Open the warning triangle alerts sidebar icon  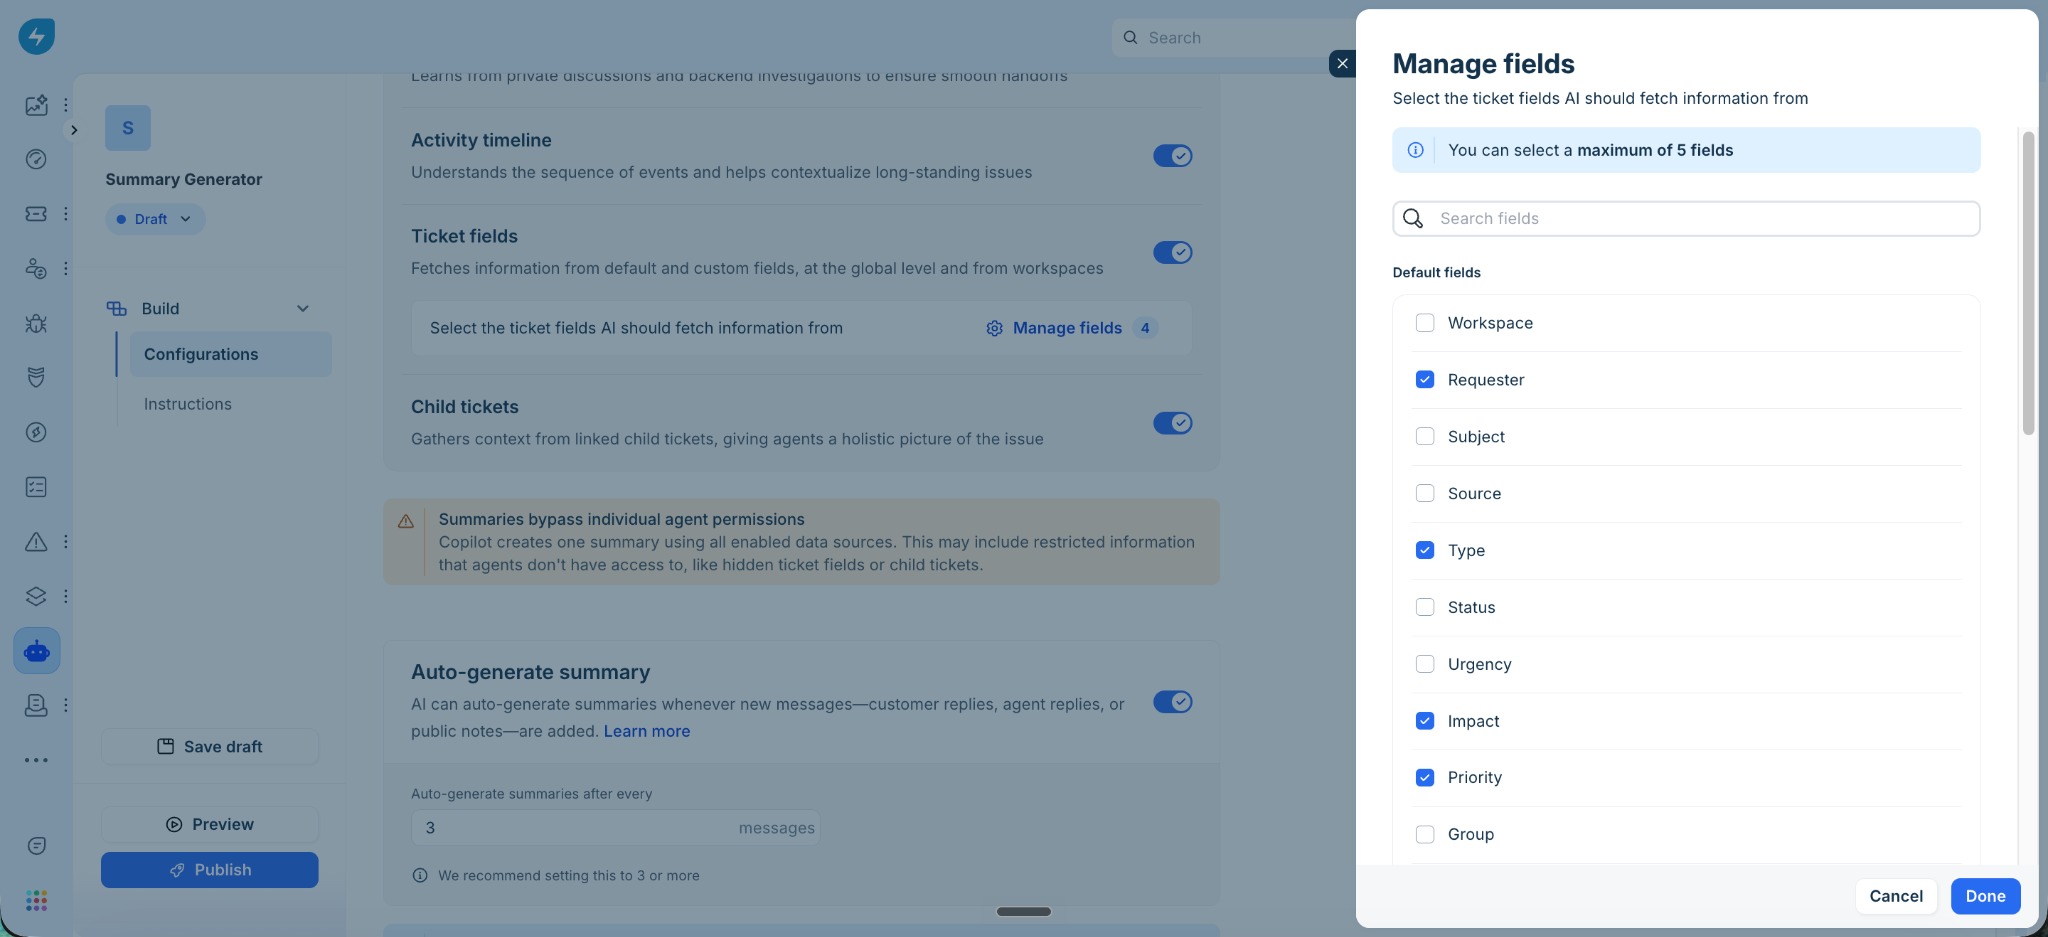36,541
